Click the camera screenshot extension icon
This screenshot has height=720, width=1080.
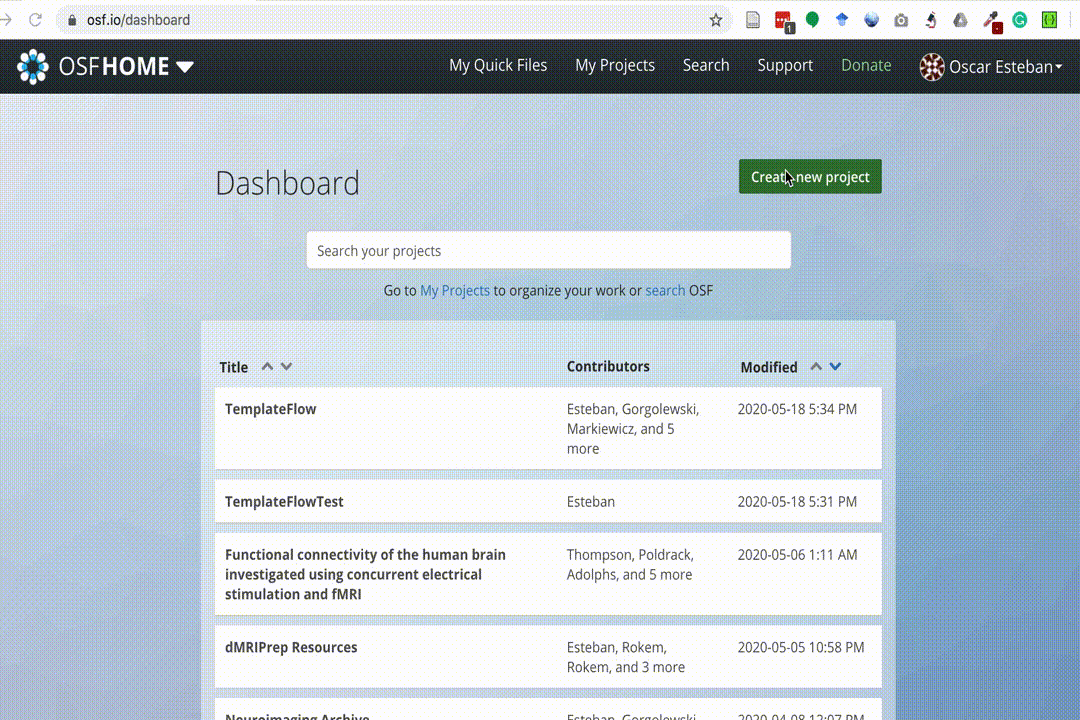click(901, 20)
